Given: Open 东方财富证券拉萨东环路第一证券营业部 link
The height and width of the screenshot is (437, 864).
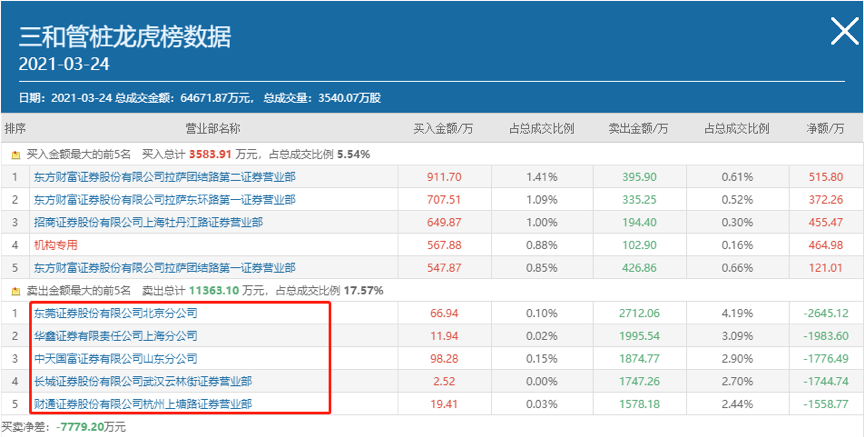Looking at the screenshot, I should (164, 200).
